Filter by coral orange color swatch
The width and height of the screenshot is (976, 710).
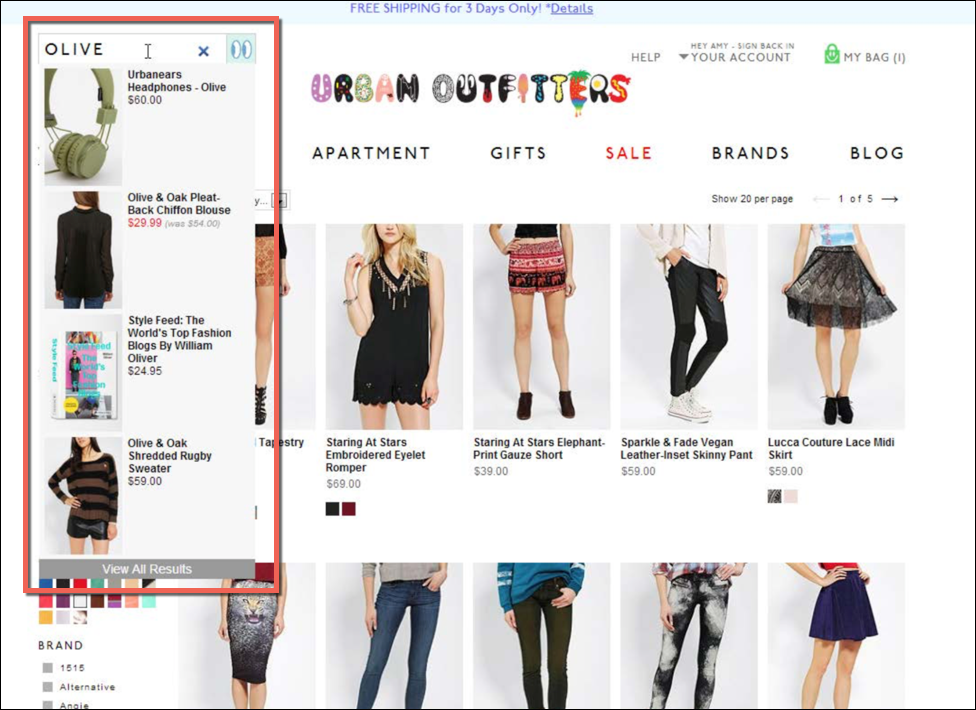click(x=131, y=601)
